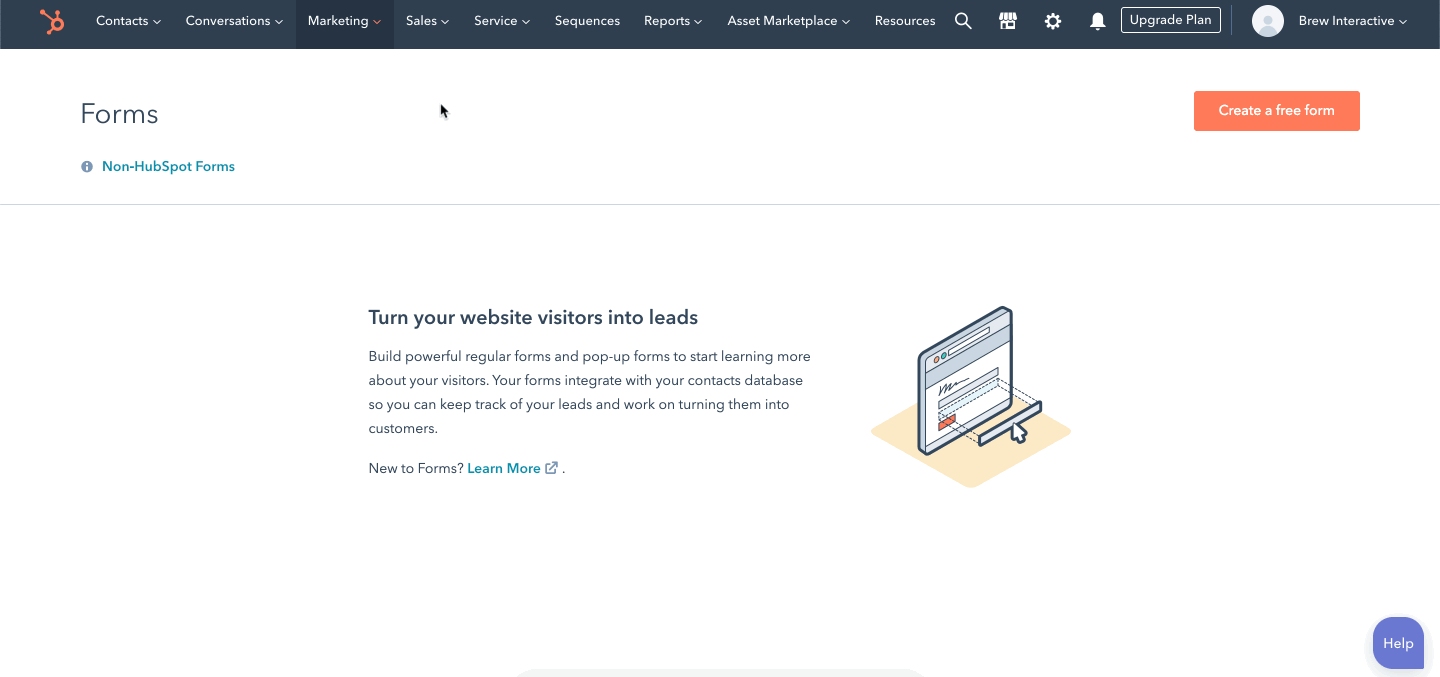
Task: Open the Settings gear icon
Action: (1053, 21)
